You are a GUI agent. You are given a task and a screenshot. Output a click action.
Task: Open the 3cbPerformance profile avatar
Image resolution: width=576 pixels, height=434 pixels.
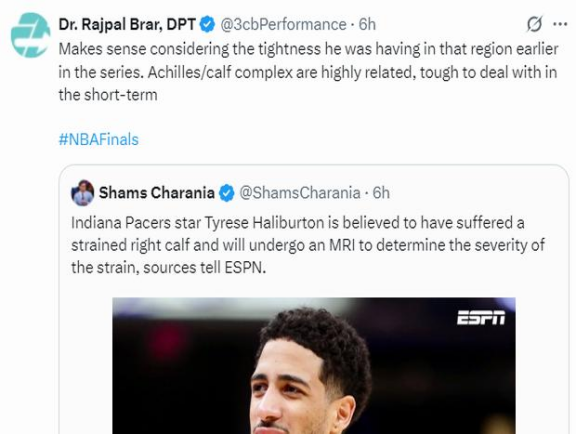30,35
